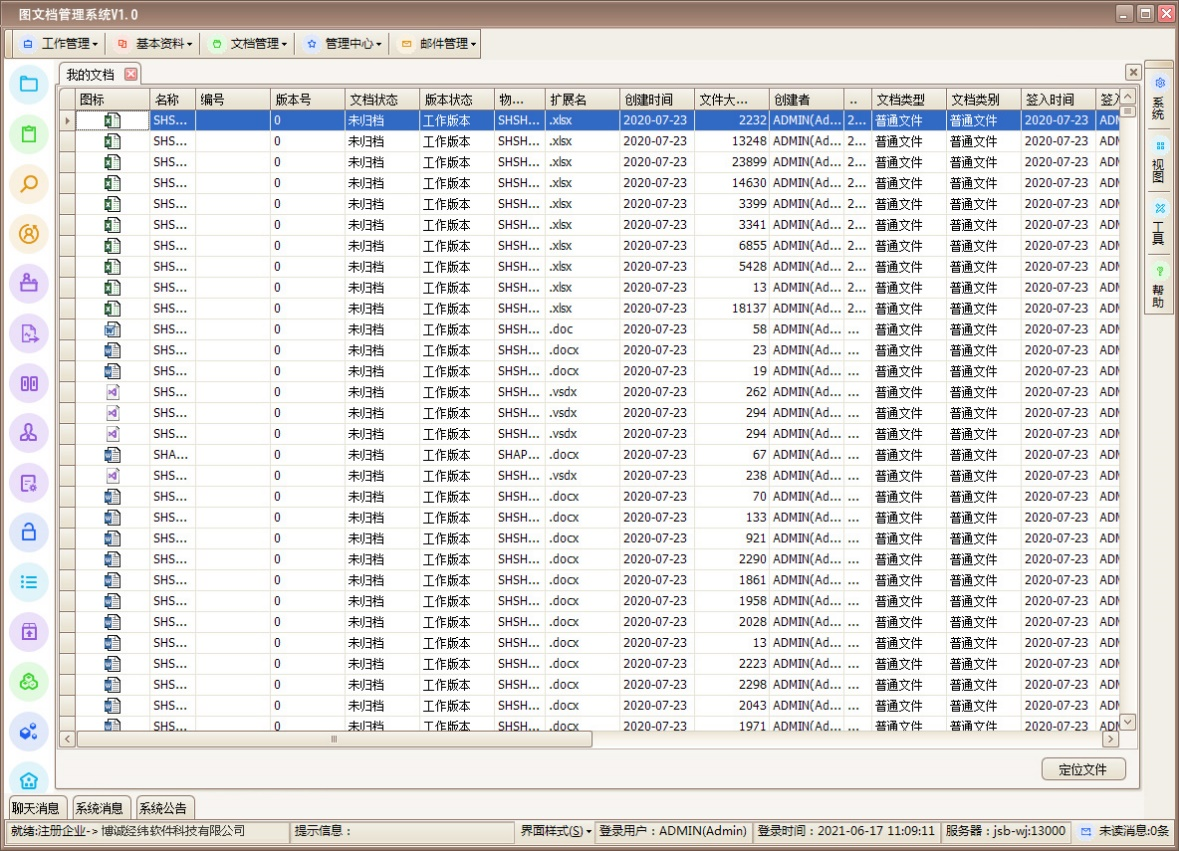The height and width of the screenshot is (851, 1179).
Task: Switch to the 系统公告 tab
Action: [164, 808]
